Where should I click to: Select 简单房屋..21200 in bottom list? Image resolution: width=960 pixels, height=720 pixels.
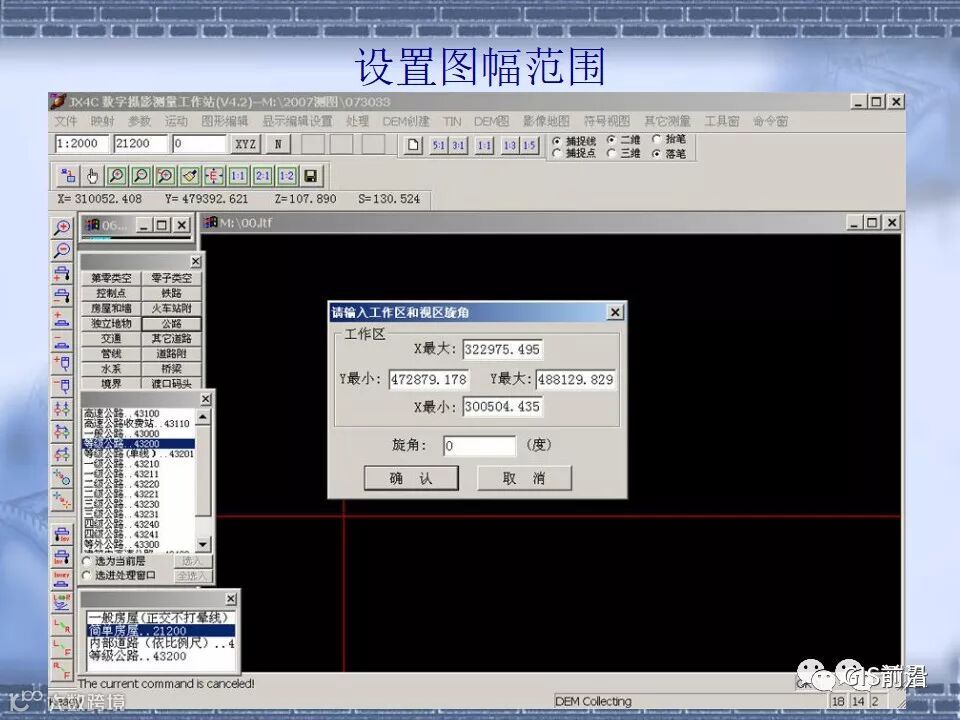click(161, 631)
